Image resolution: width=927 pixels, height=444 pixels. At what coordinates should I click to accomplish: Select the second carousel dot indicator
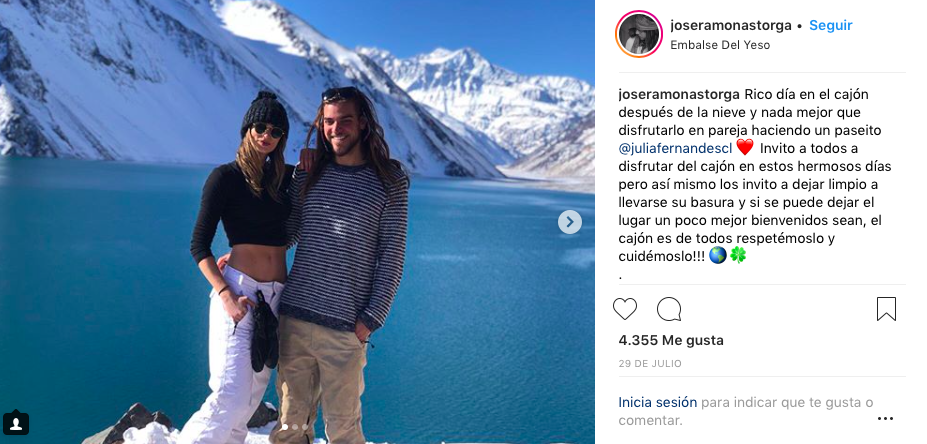pos(294,427)
